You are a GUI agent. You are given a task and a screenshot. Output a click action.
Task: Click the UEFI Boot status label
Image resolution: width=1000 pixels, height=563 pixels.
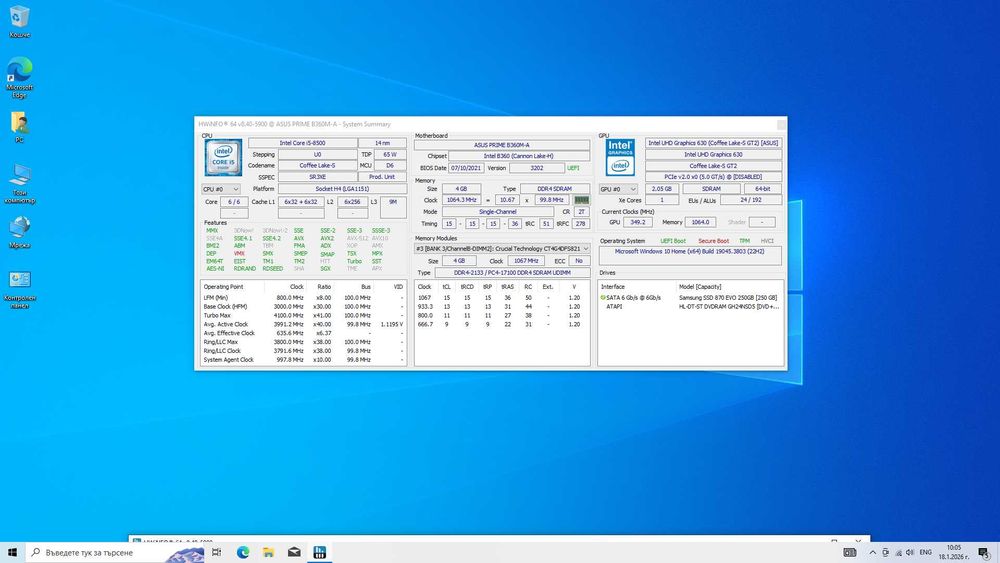point(673,241)
